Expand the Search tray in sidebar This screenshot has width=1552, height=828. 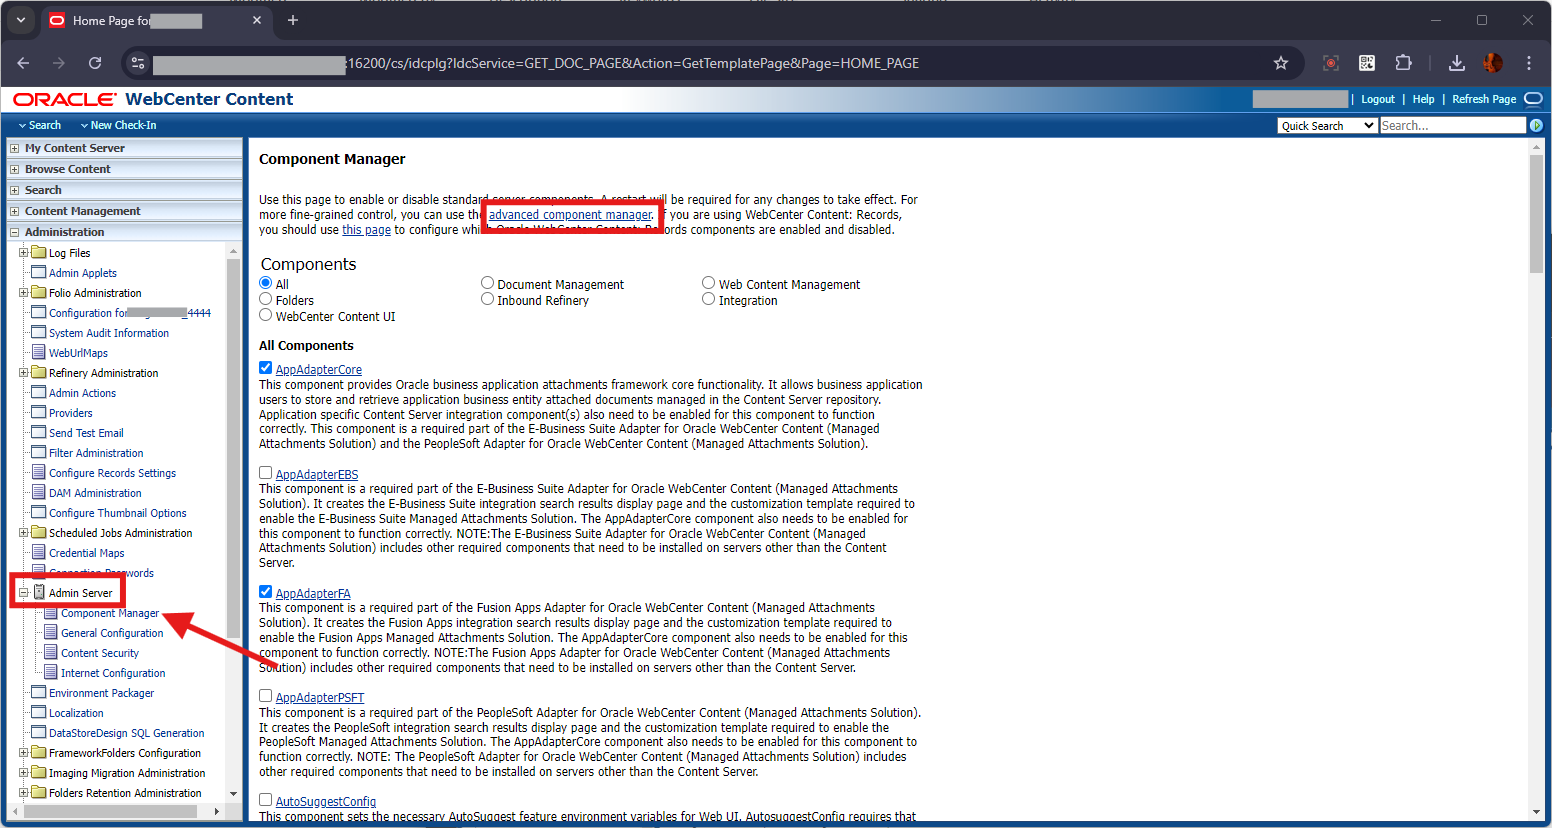pos(14,190)
